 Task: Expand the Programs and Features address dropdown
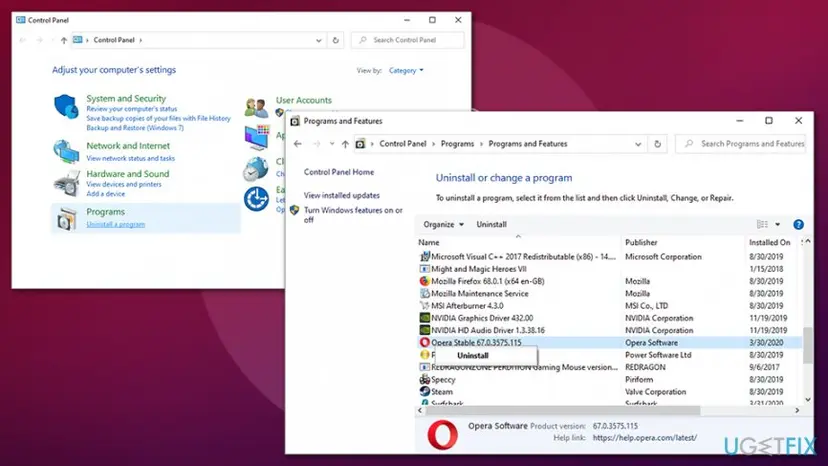[x=638, y=144]
